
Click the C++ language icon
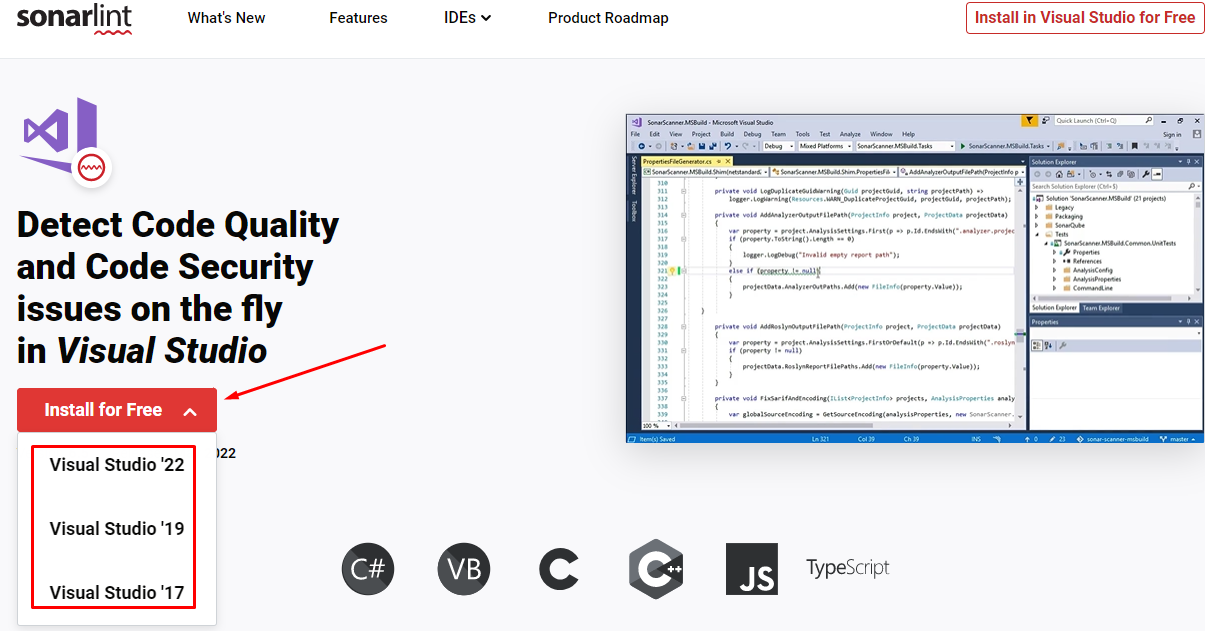point(656,568)
